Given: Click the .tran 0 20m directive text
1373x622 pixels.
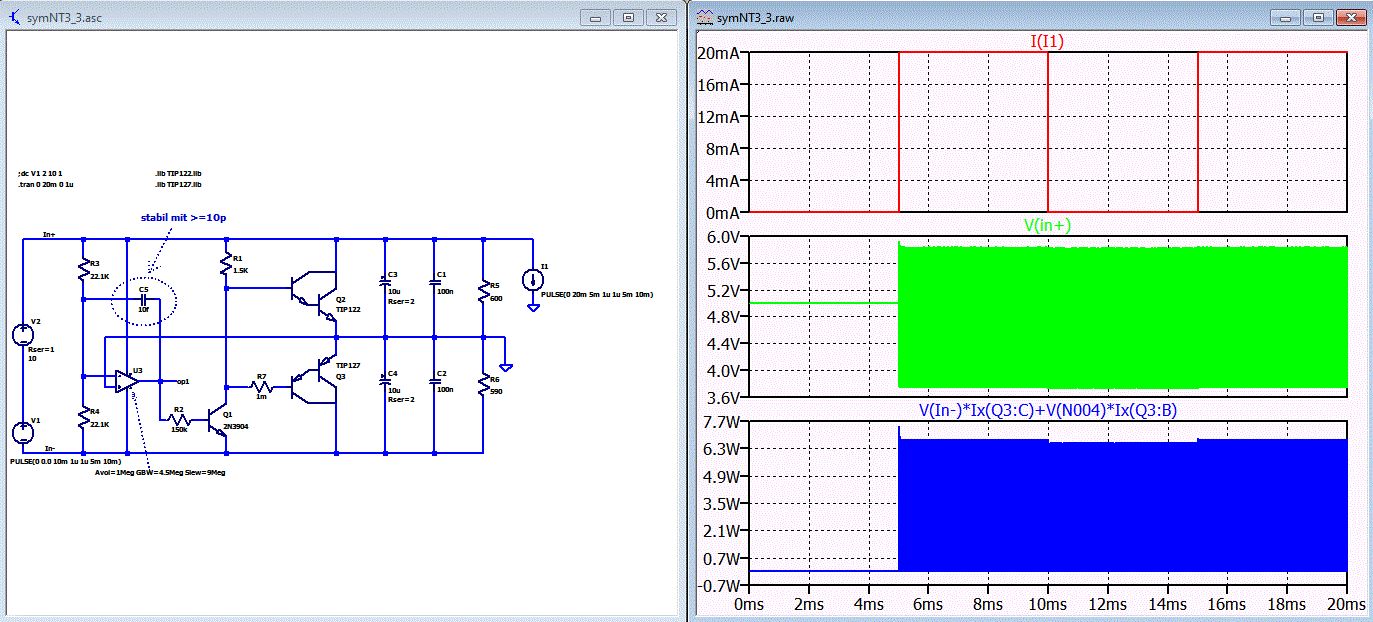Looking at the screenshot, I should pyautogui.click(x=47, y=185).
